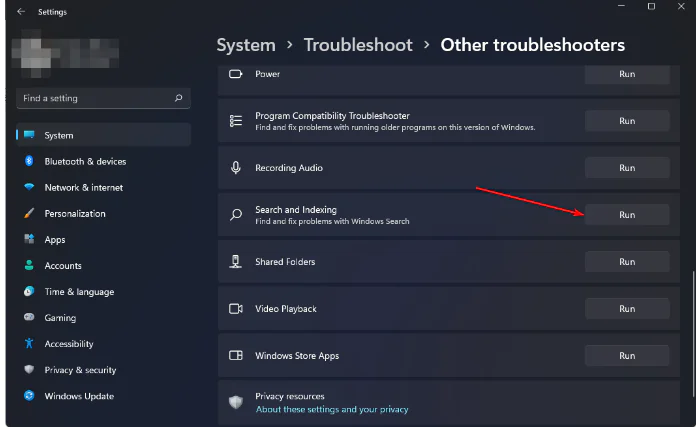696x427 pixels.
Task: Click the Windows Store Apps icon
Action: 236,356
